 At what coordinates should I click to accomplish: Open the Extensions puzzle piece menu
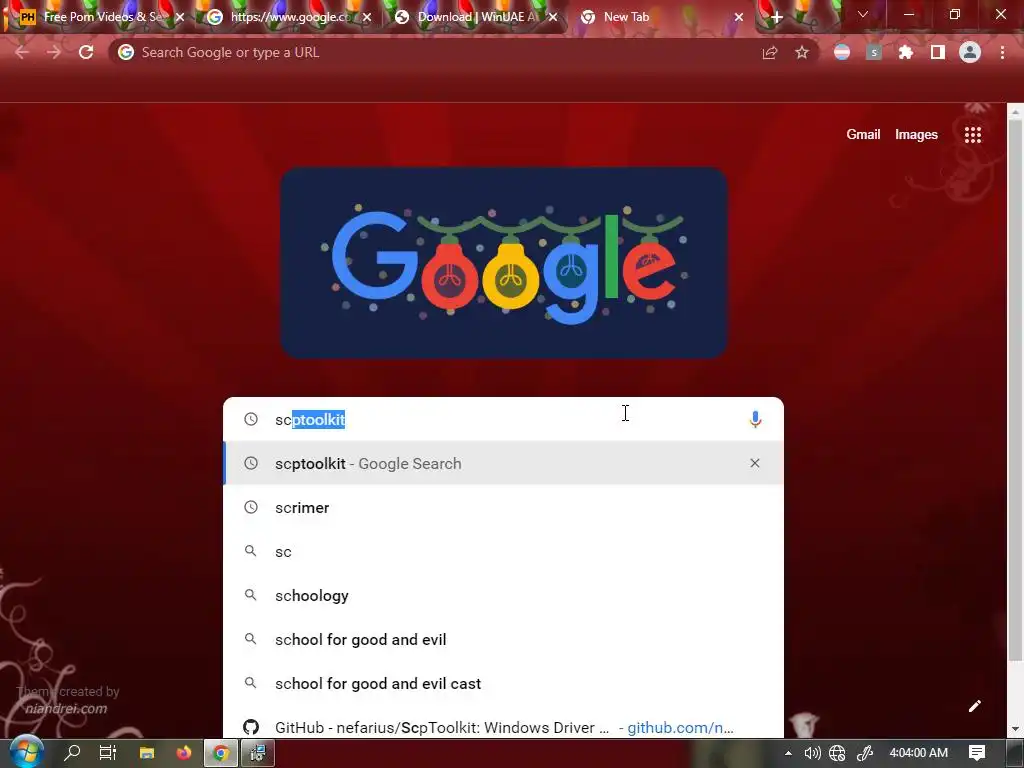pos(905,52)
